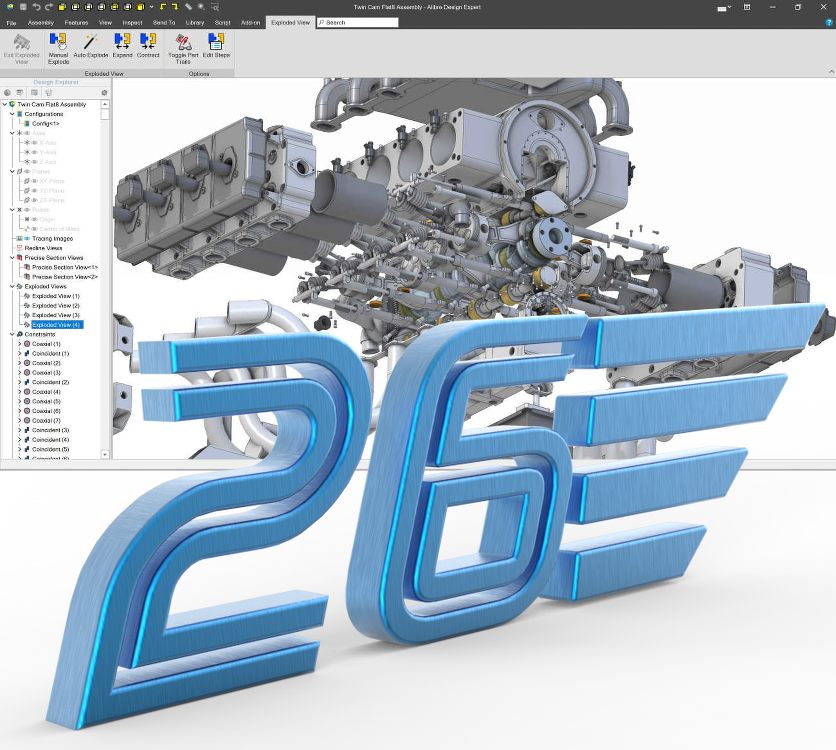Screen dimensions: 836x750
Task: Run the Auto Explode wand tool
Action: point(90,47)
